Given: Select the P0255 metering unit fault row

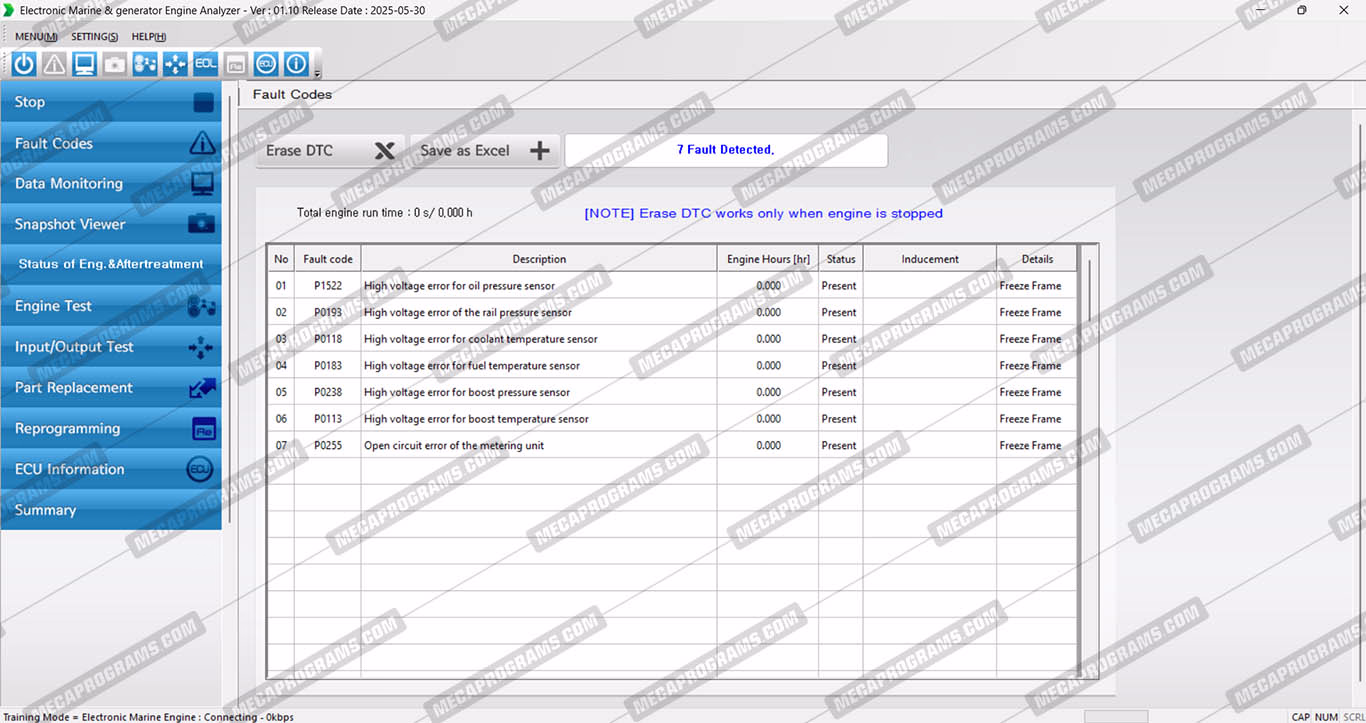Looking at the screenshot, I should pyautogui.click(x=540, y=446).
